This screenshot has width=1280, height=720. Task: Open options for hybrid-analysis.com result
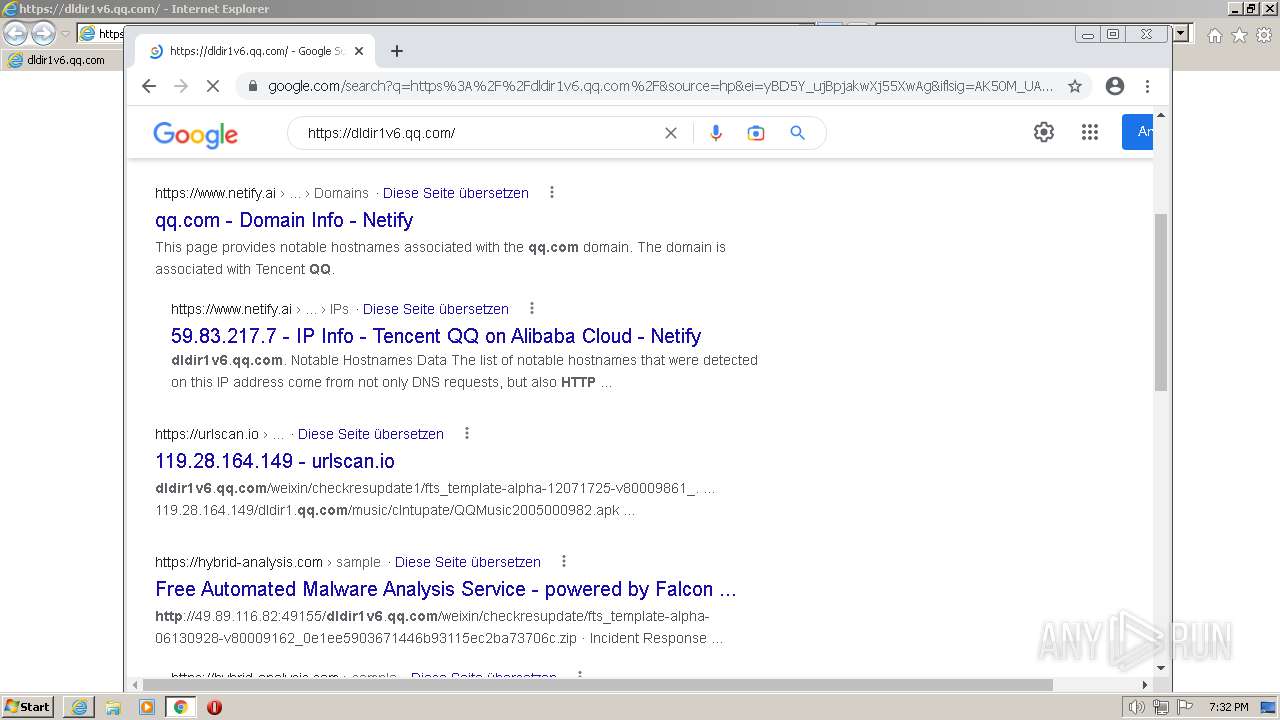[x=564, y=562]
